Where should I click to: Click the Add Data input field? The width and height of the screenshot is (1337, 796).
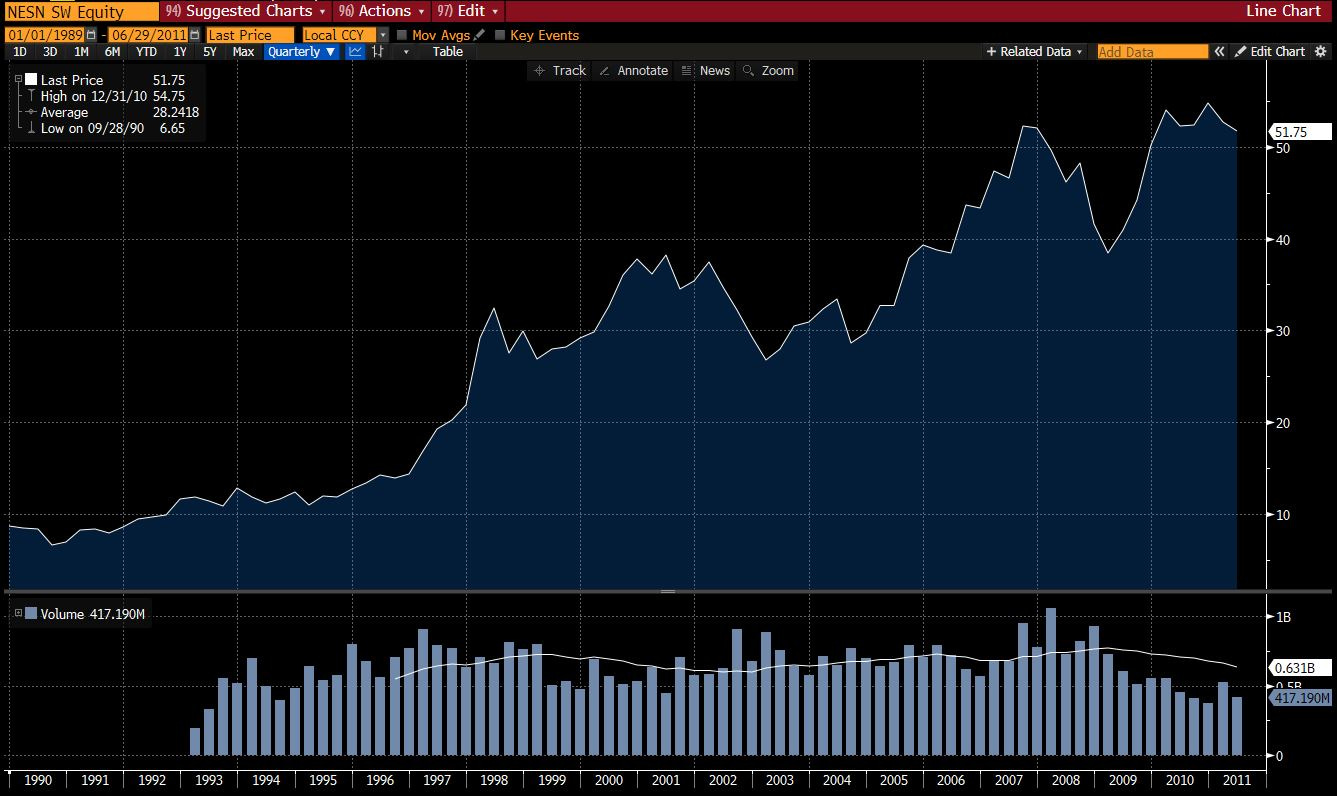pyautogui.click(x=1152, y=52)
